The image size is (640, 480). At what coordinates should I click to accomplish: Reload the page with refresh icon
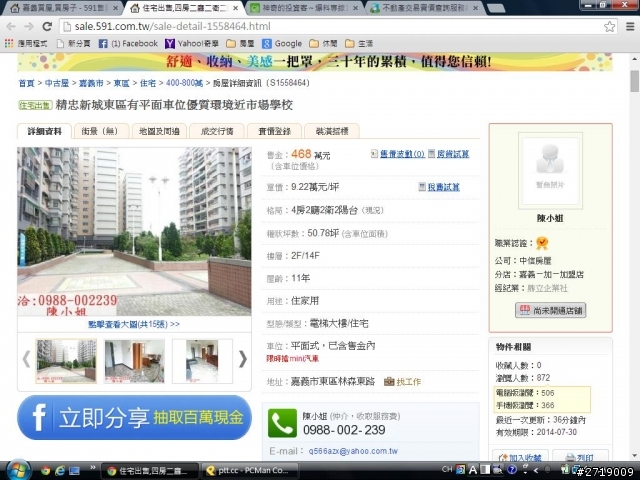[x=47, y=27]
